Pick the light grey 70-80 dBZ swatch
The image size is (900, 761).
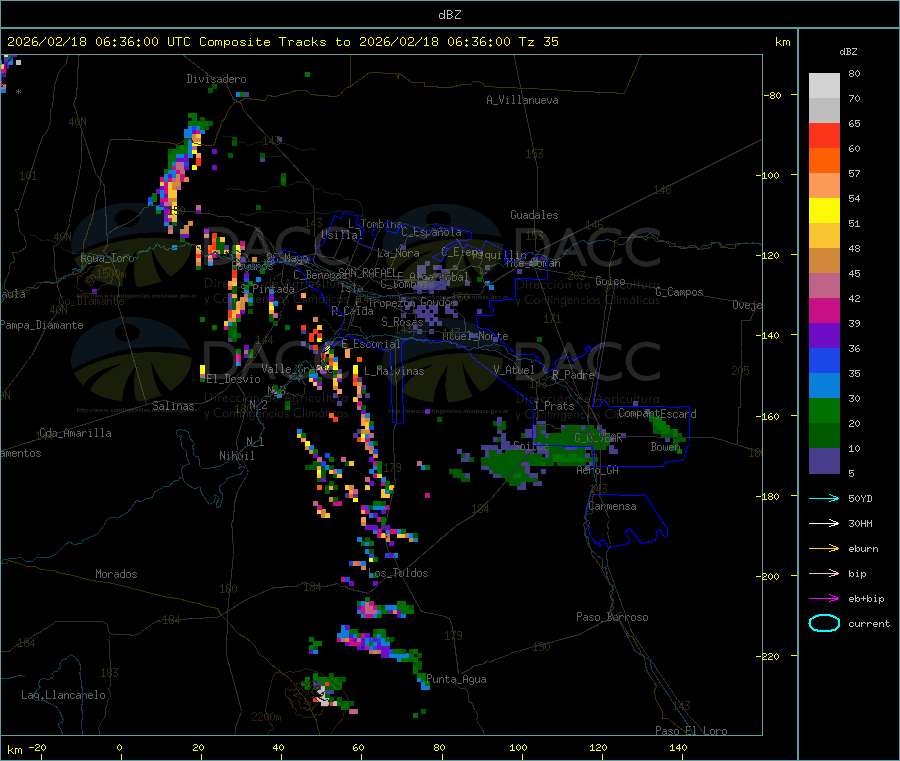click(x=824, y=86)
